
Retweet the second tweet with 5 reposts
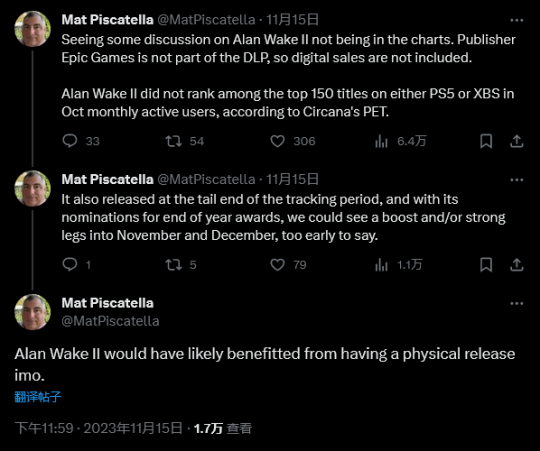pyautogui.click(x=174, y=265)
